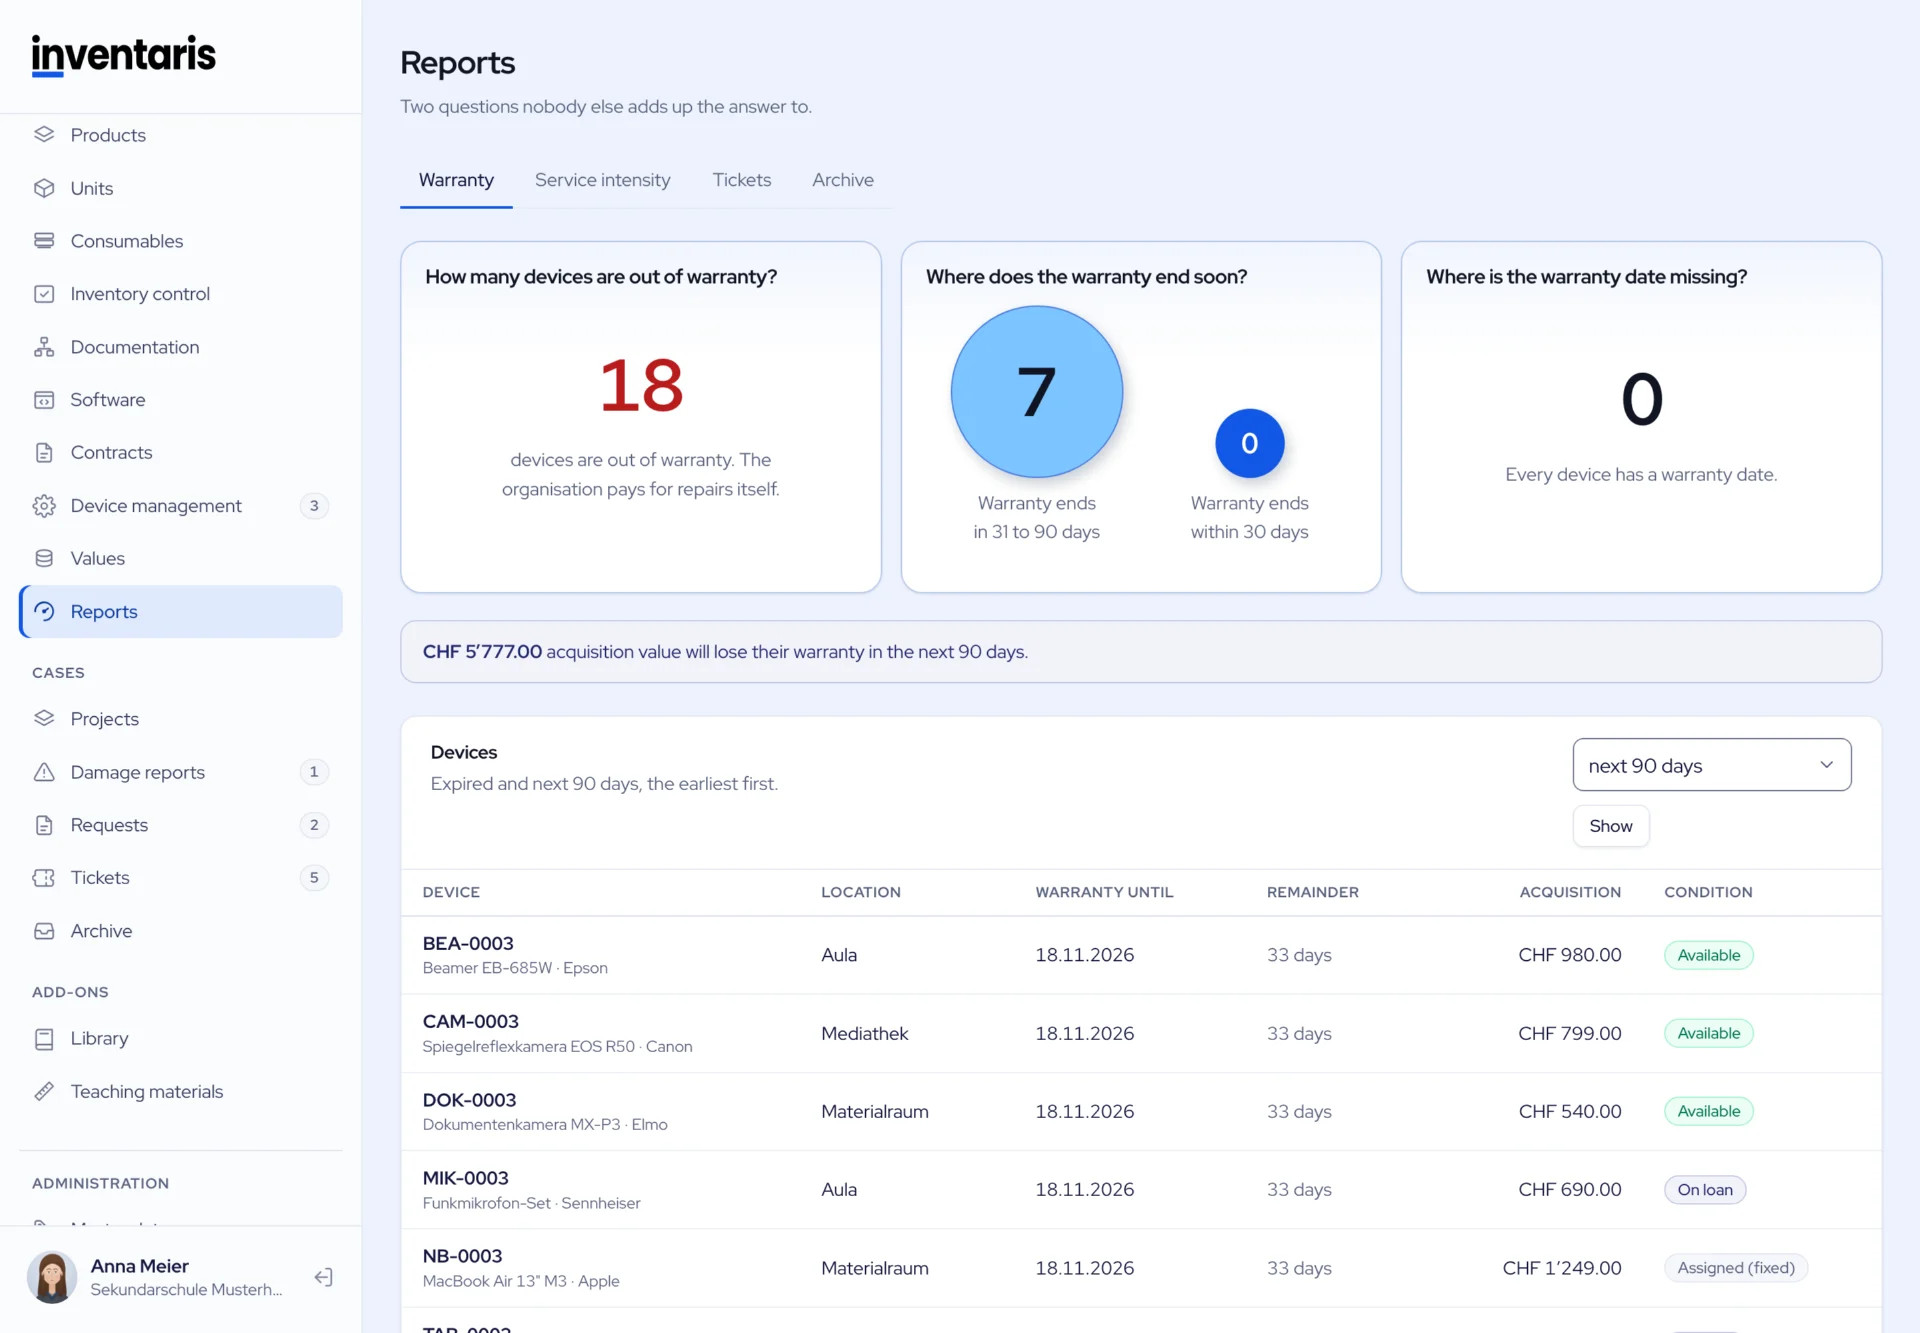Click the Contracts document icon

44,453
